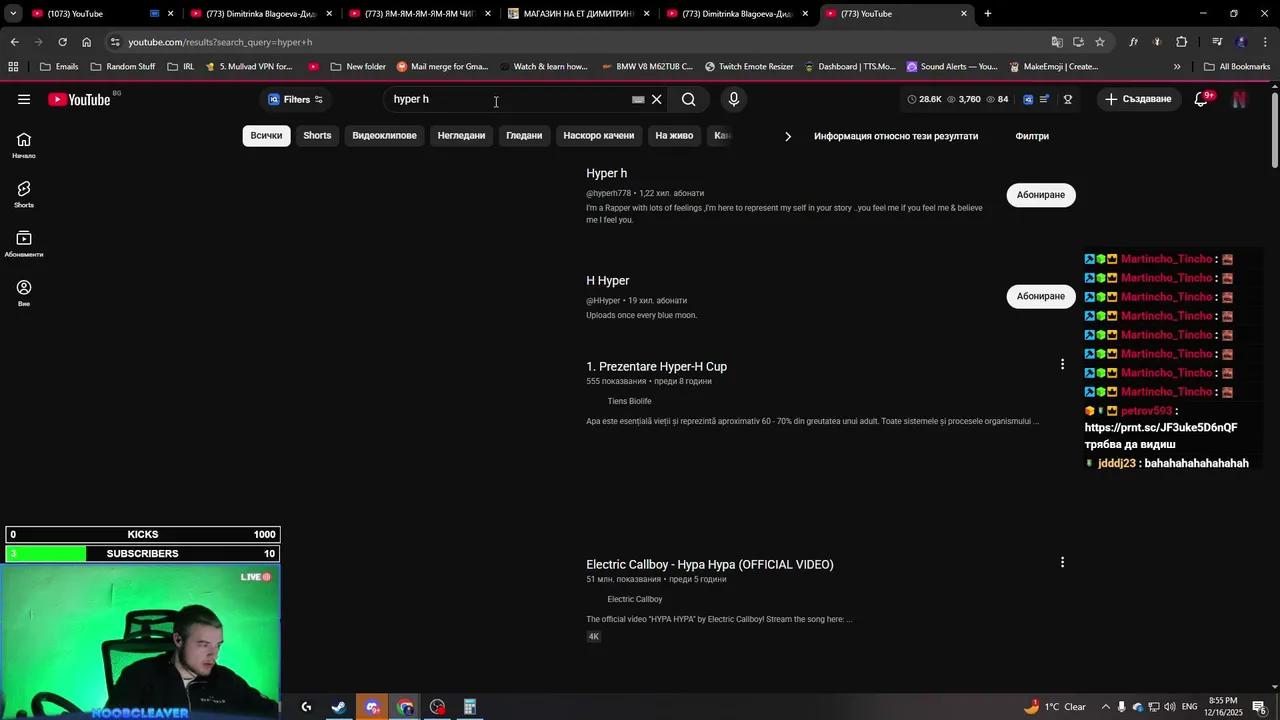Image resolution: width=1280 pixels, height=720 pixels.
Task: Open Chrome extensions puzzle icon
Action: 1182,42
